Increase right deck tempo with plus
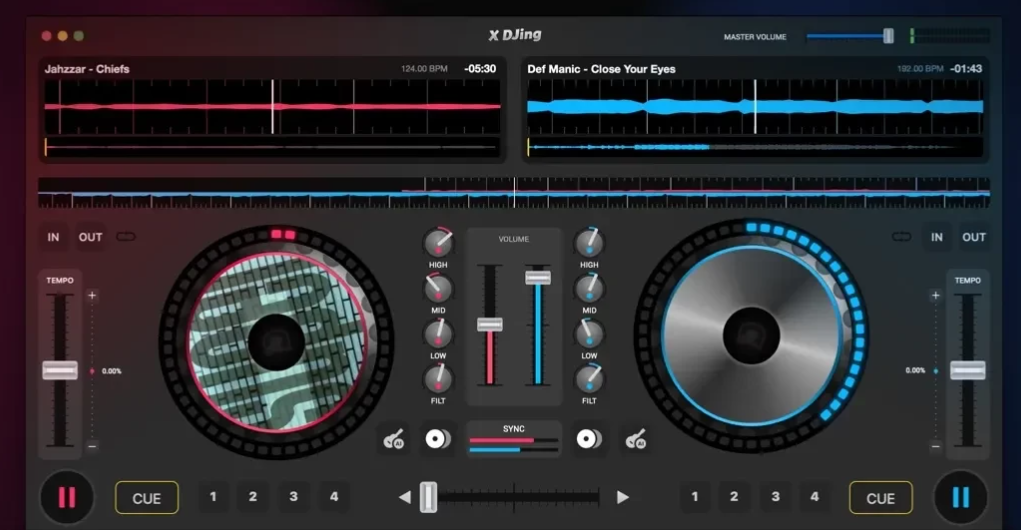 pyautogui.click(x=936, y=295)
